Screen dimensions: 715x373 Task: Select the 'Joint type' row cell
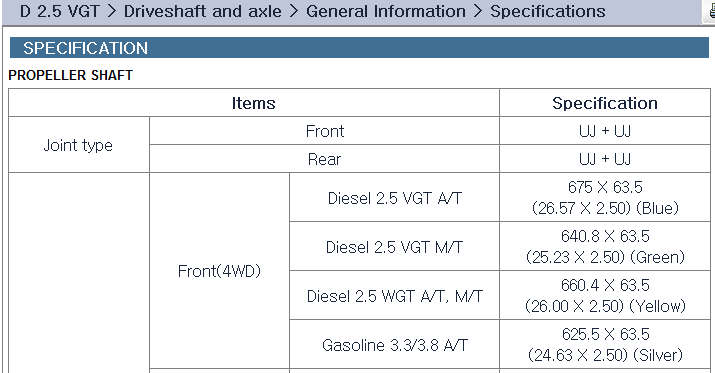[78, 145]
